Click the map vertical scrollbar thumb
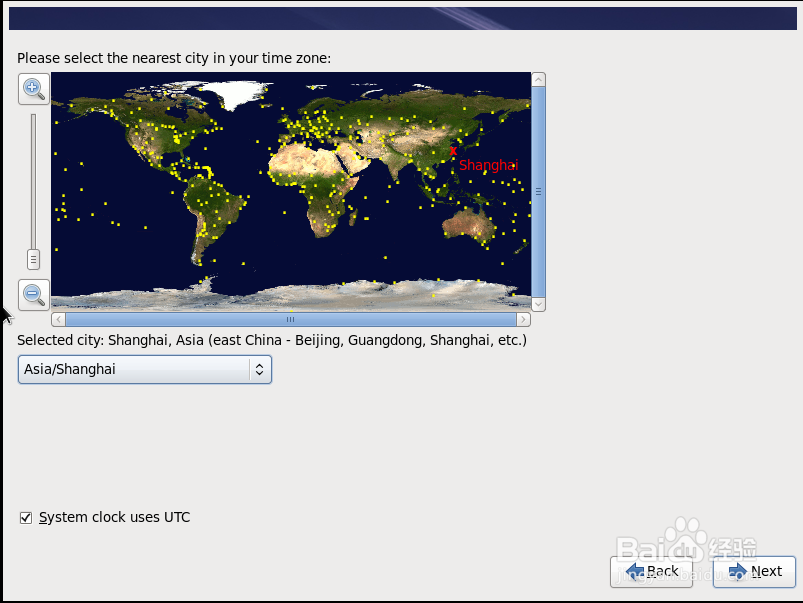This screenshot has height=603, width=803. click(538, 192)
